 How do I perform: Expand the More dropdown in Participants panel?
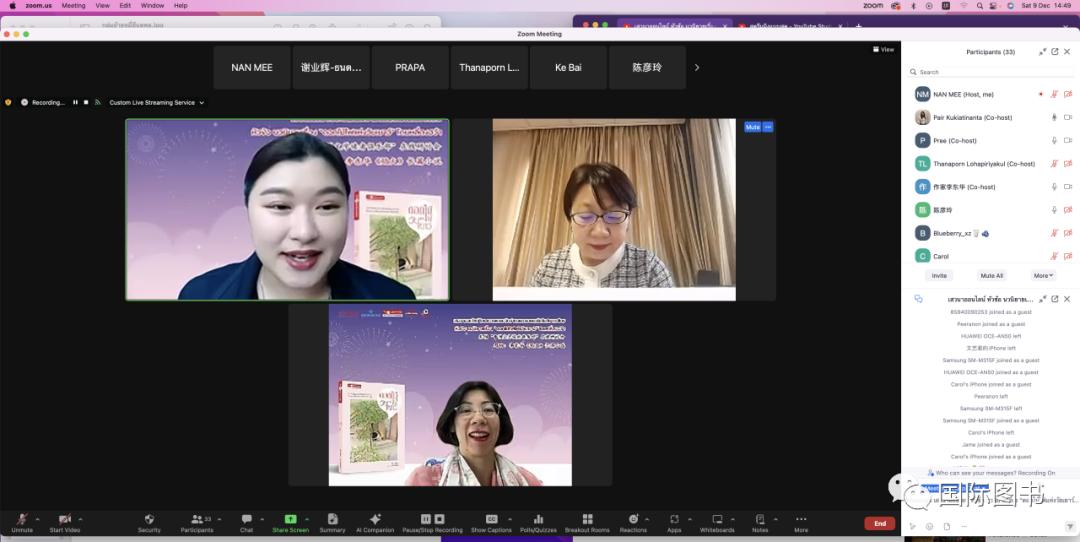(x=1042, y=275)
